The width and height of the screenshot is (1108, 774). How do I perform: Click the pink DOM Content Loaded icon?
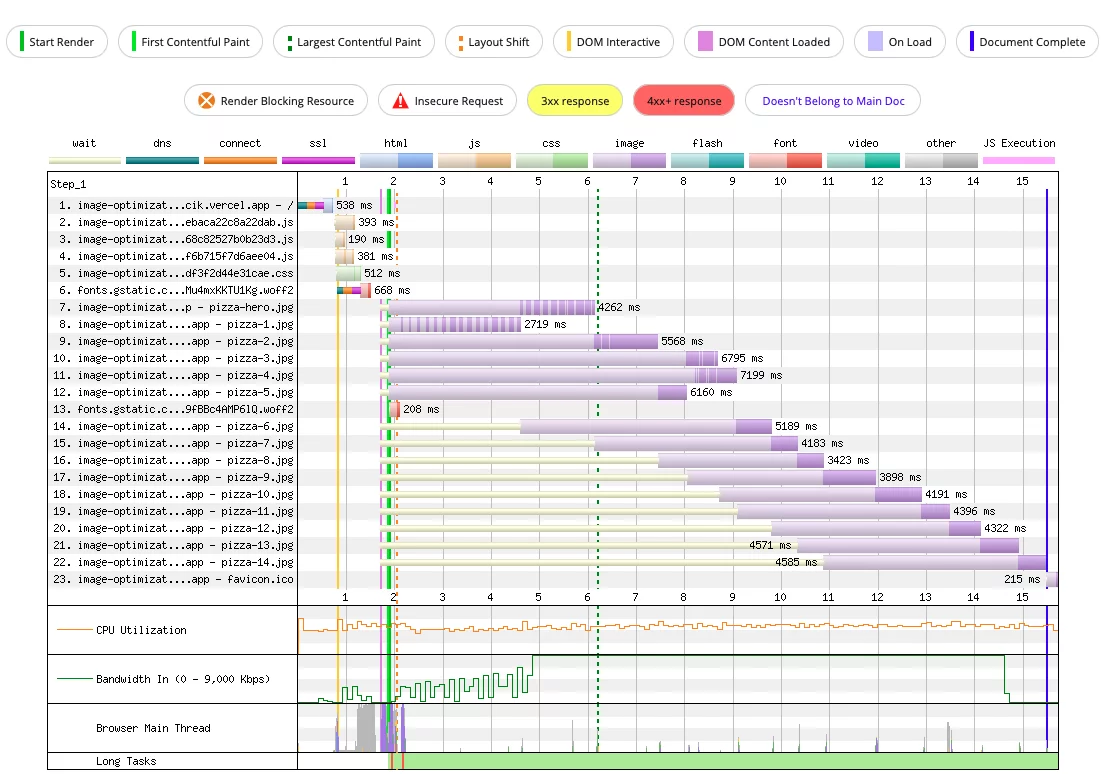click(705, 42)
